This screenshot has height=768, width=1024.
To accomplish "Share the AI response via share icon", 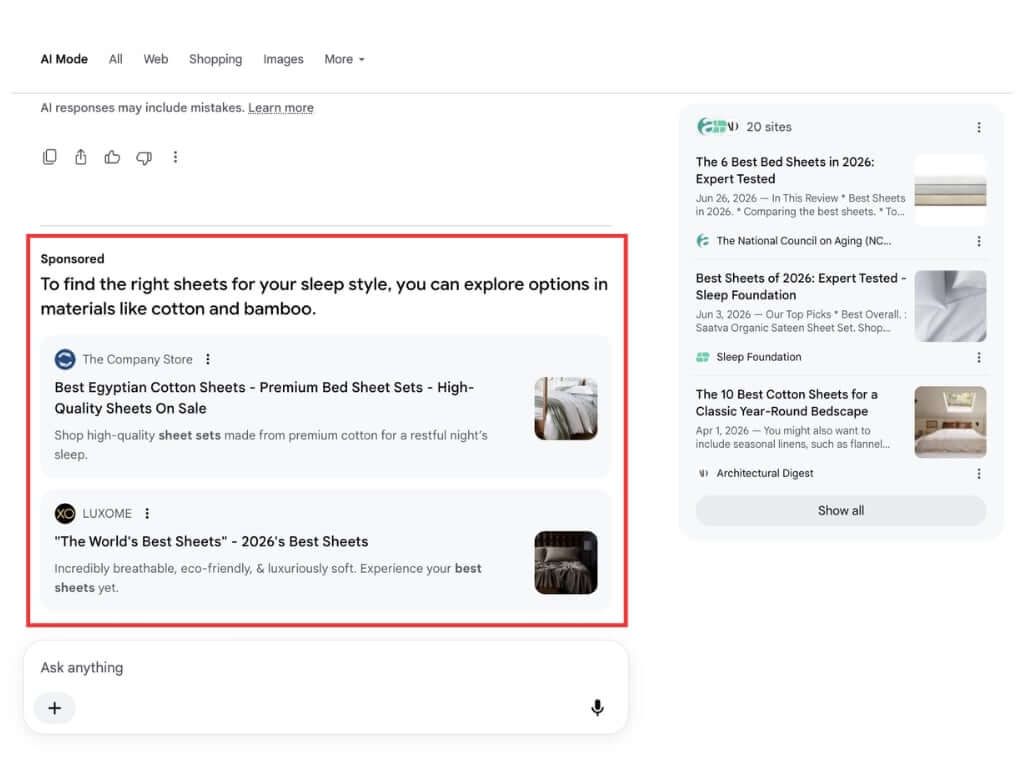I will tap(80, 157).
